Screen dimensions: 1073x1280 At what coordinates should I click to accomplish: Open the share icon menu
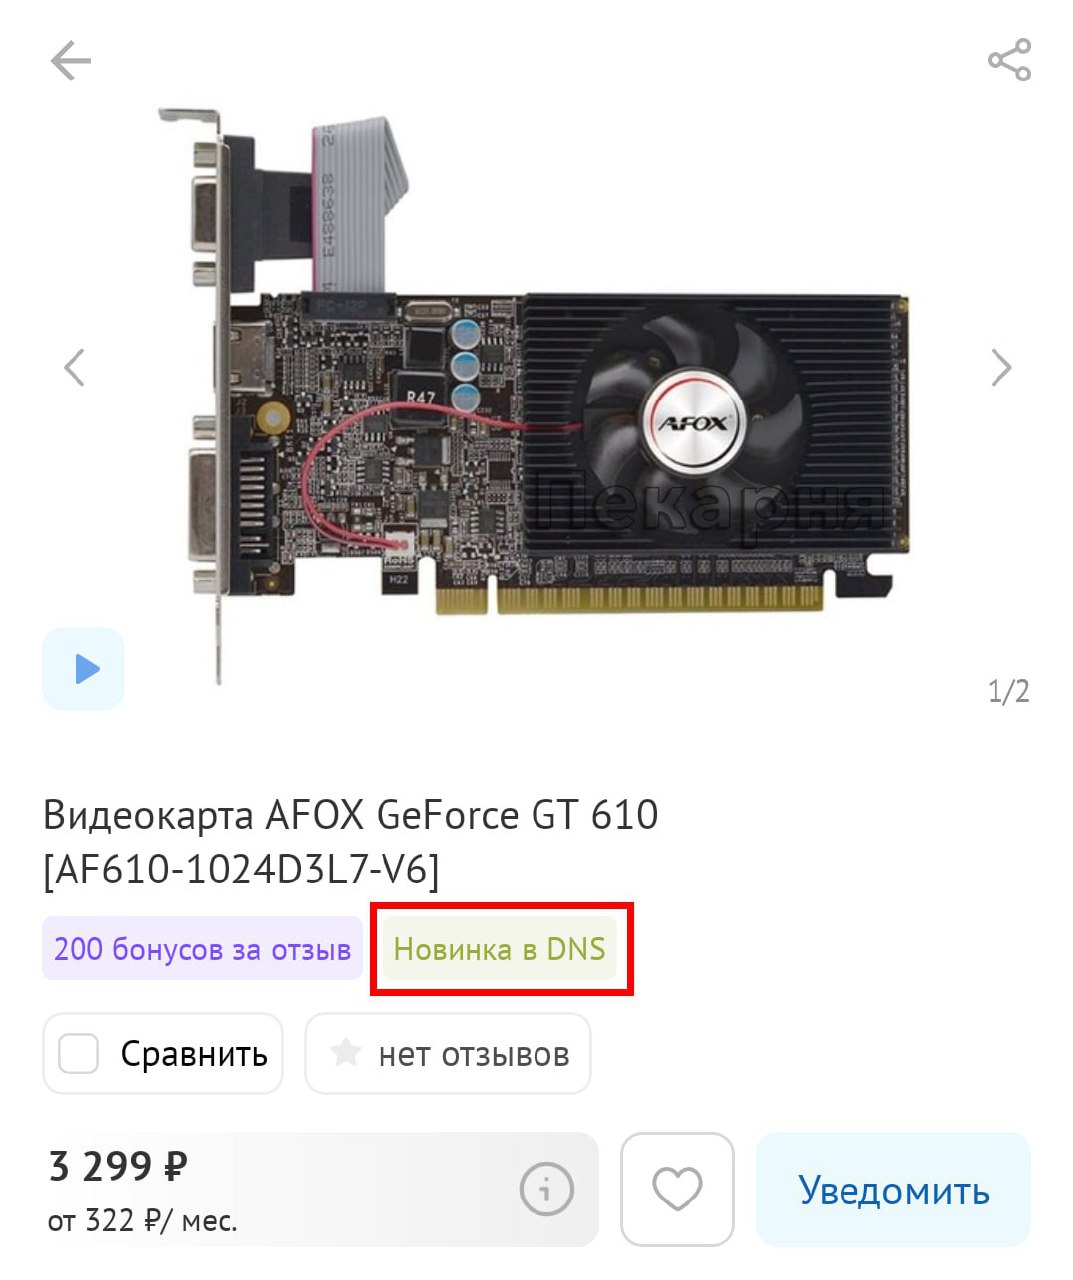(x=1009, y=60)
